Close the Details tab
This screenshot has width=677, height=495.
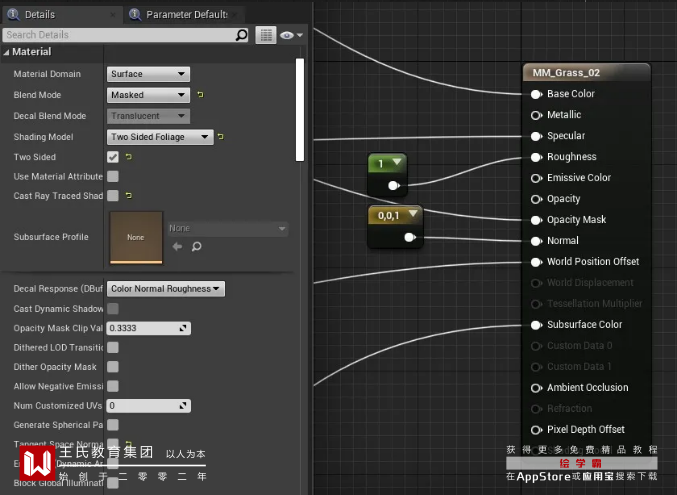pos(113,15)
